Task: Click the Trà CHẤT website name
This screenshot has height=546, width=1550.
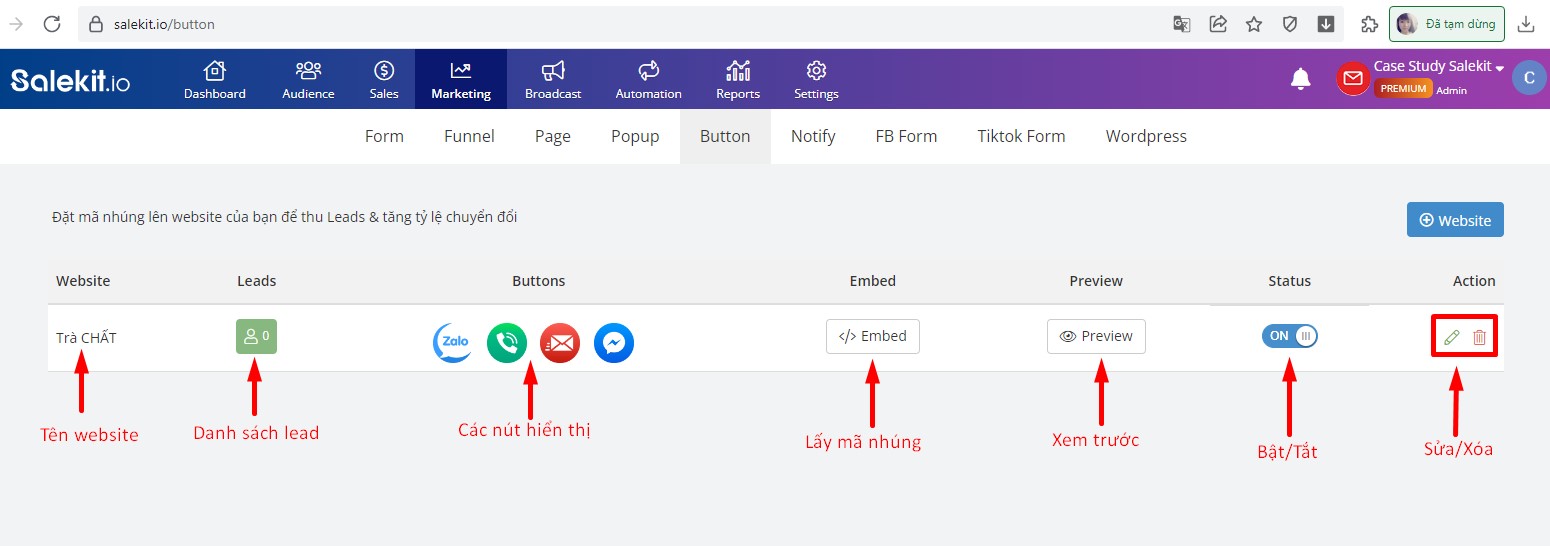Action: point(86,338)
